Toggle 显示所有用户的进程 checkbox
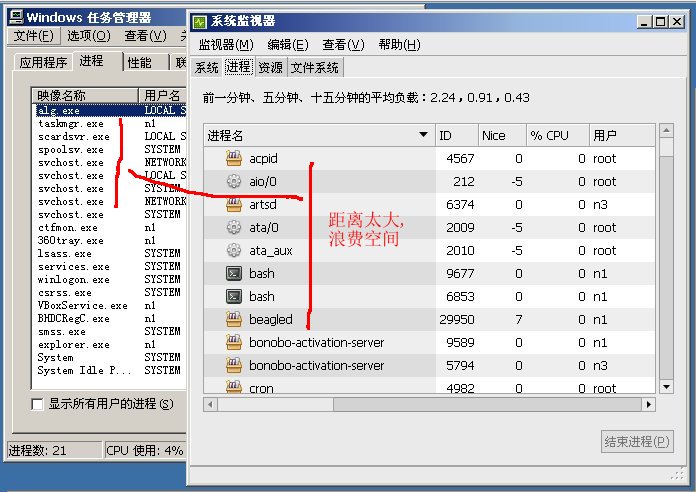Image resolution: width=696 pixels, height=492 pixels. [x=37, y=404]
